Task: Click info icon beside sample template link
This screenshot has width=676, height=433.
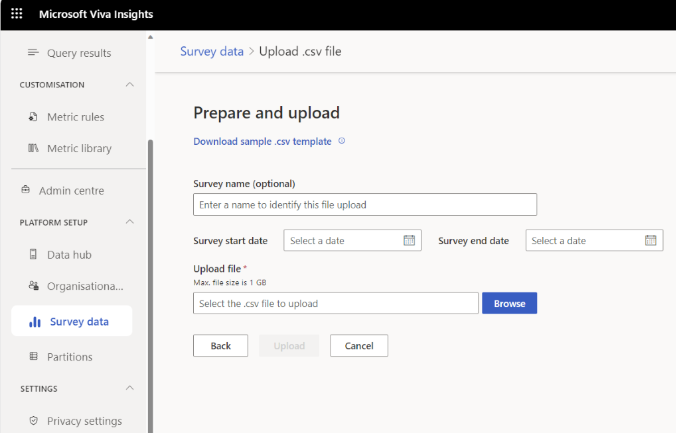Action: (342, 141)
